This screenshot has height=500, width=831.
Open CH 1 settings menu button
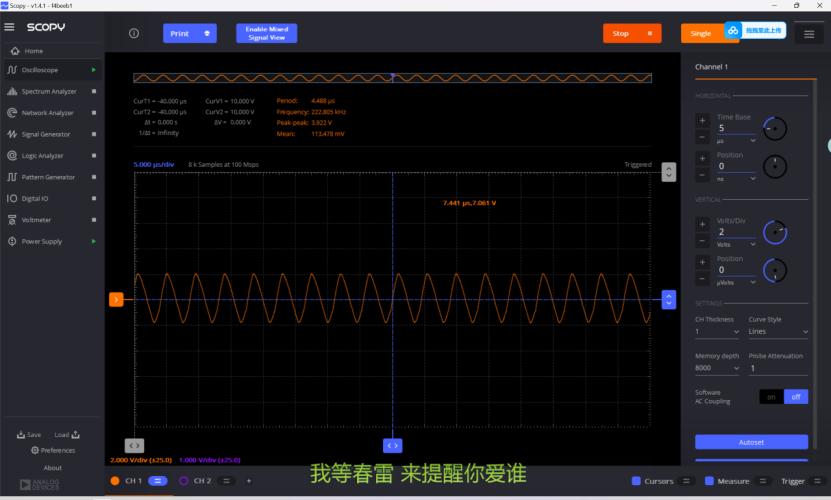158,481
